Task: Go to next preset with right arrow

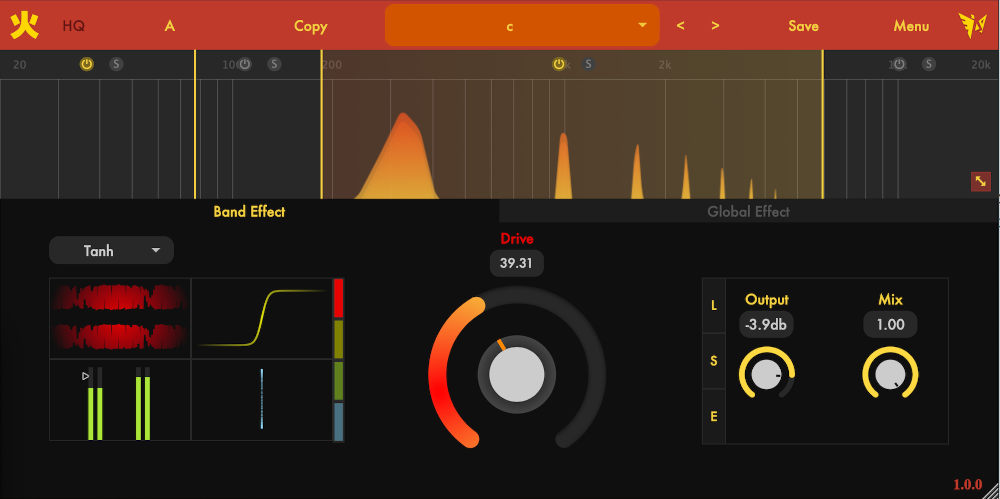Action: [715, 26]
